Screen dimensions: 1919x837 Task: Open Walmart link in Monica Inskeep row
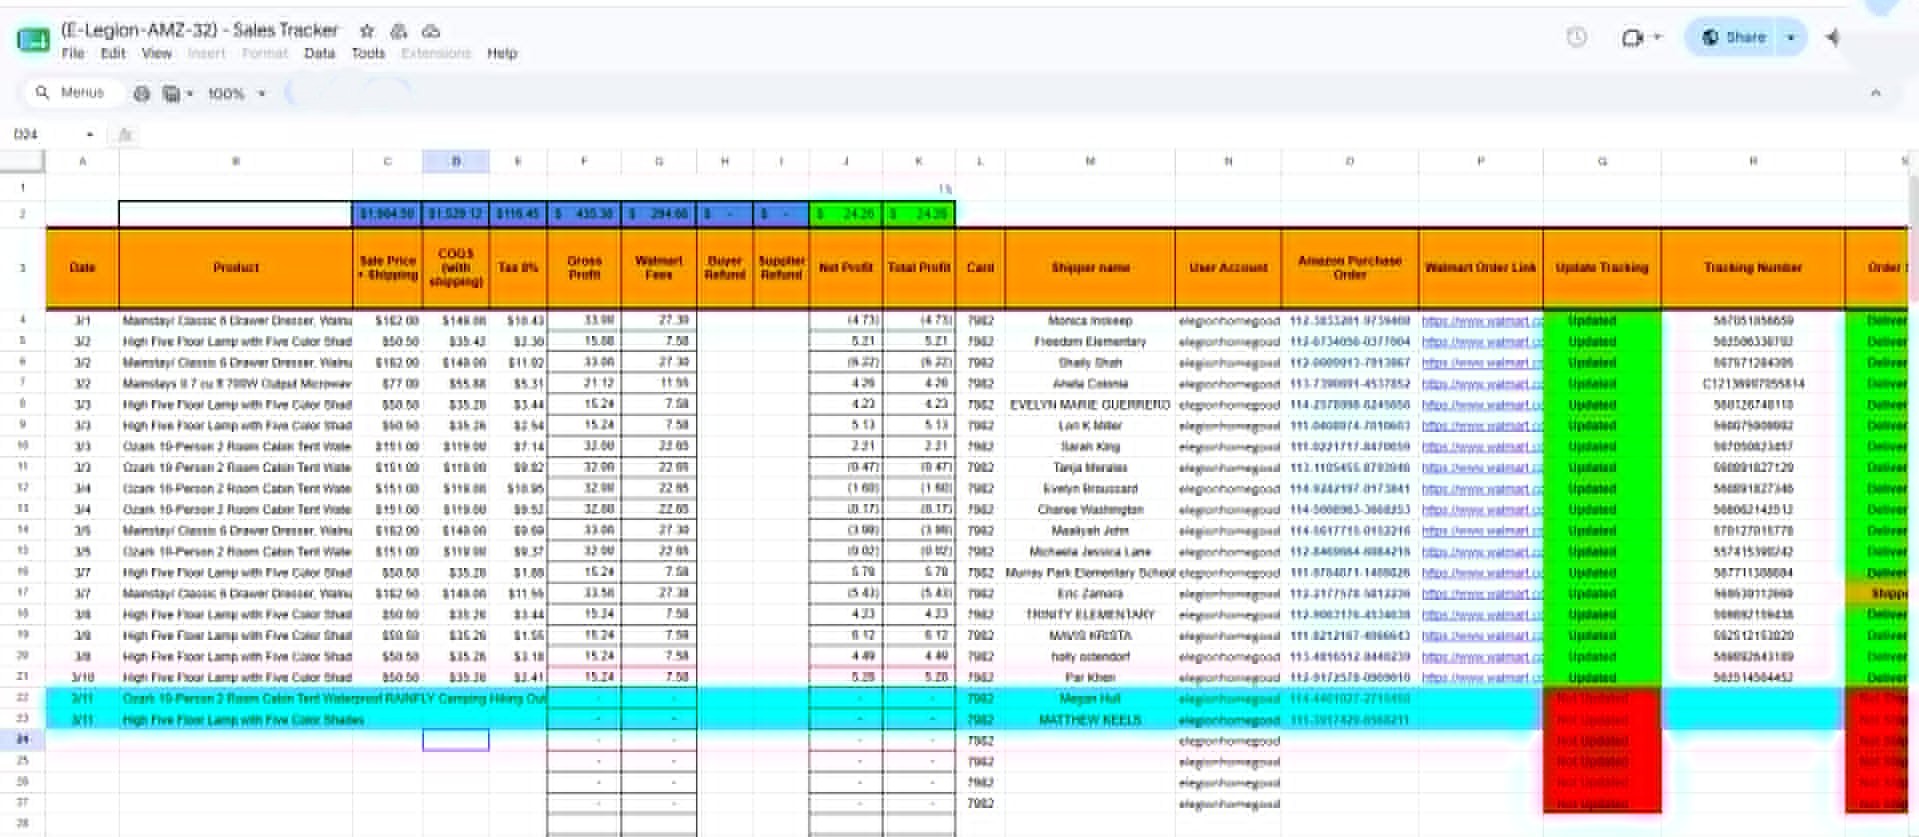(x=1482, y=321)
